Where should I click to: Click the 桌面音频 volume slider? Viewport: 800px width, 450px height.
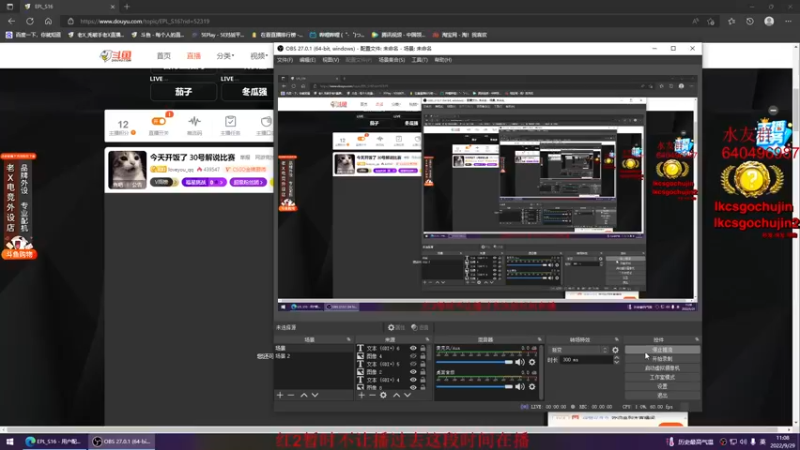click(x=474, y=387)
